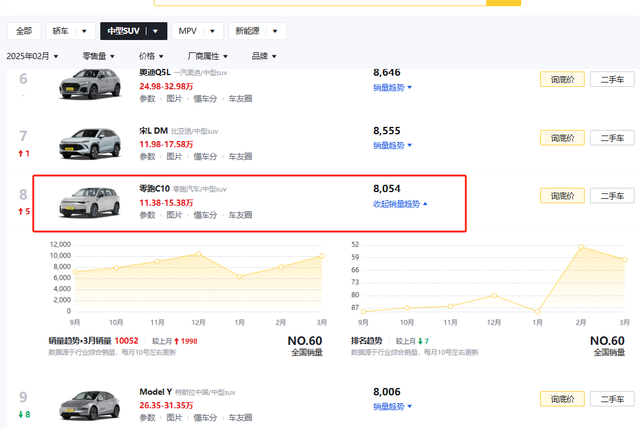The width and height of the screenshot is (640, 428).
Task: Open the MPV dropdown arrow
Action: pos(212,31)
